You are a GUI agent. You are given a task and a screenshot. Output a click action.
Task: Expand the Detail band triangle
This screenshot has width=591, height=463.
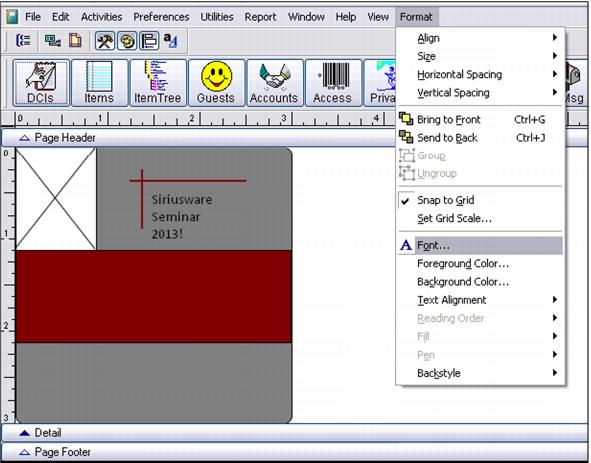point(24,433)
